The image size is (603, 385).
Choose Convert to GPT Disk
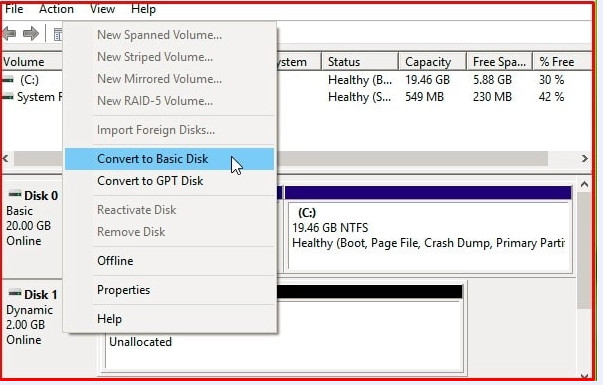tap(169, 181)
